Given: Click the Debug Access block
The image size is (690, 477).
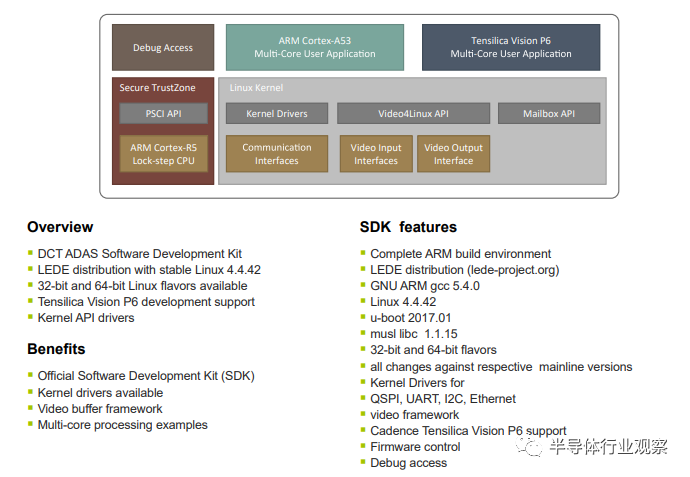Looking at the screenshot, I should 163,48.
